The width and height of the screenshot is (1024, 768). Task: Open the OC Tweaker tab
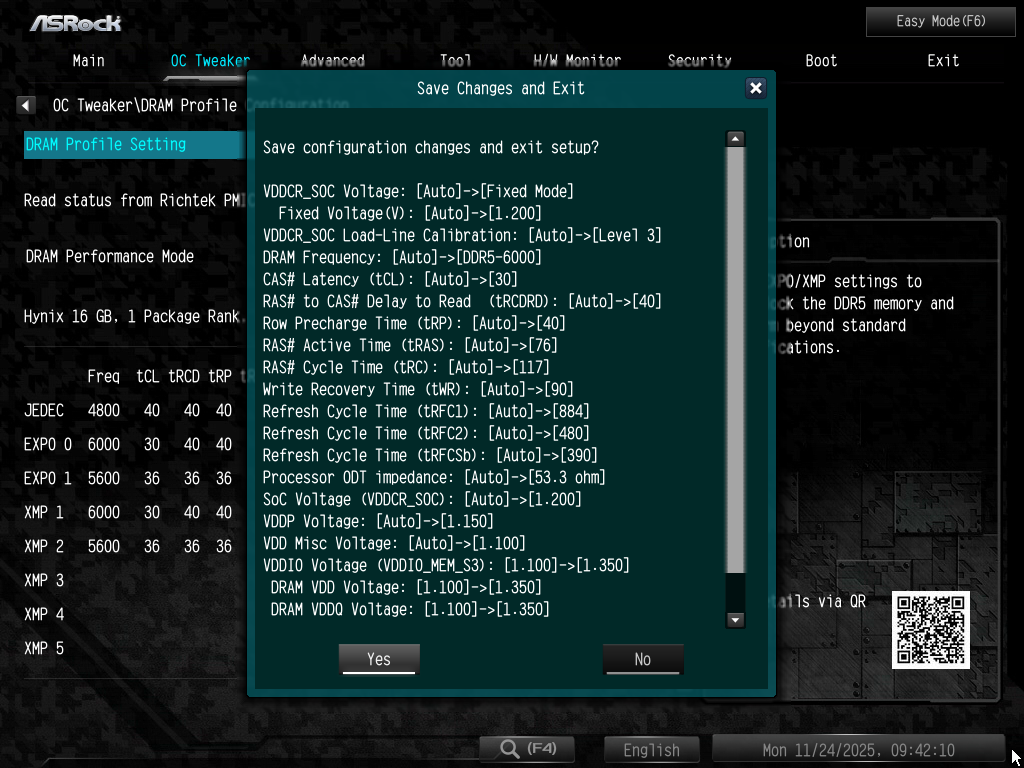[210, 61]
